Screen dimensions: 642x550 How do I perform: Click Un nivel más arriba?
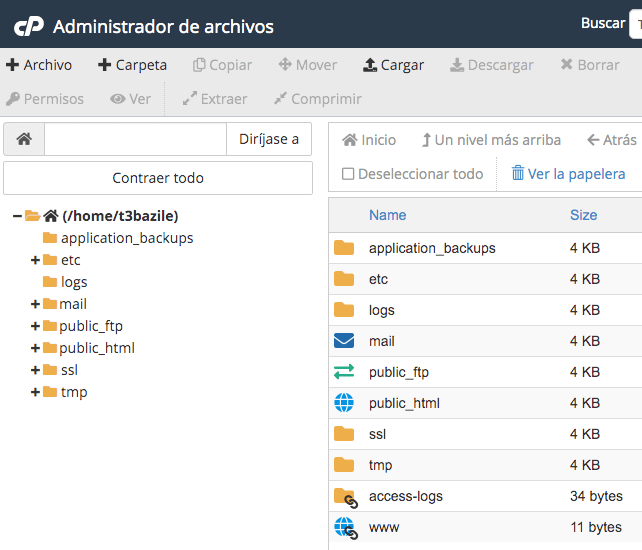coord(491,140)
